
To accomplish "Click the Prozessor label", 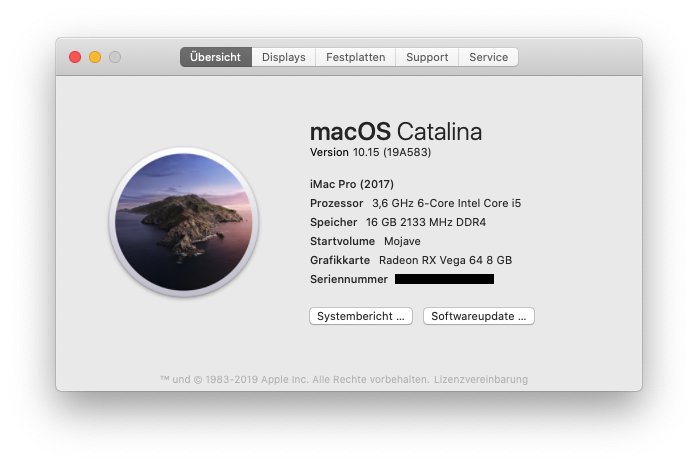I will [337, 203].
